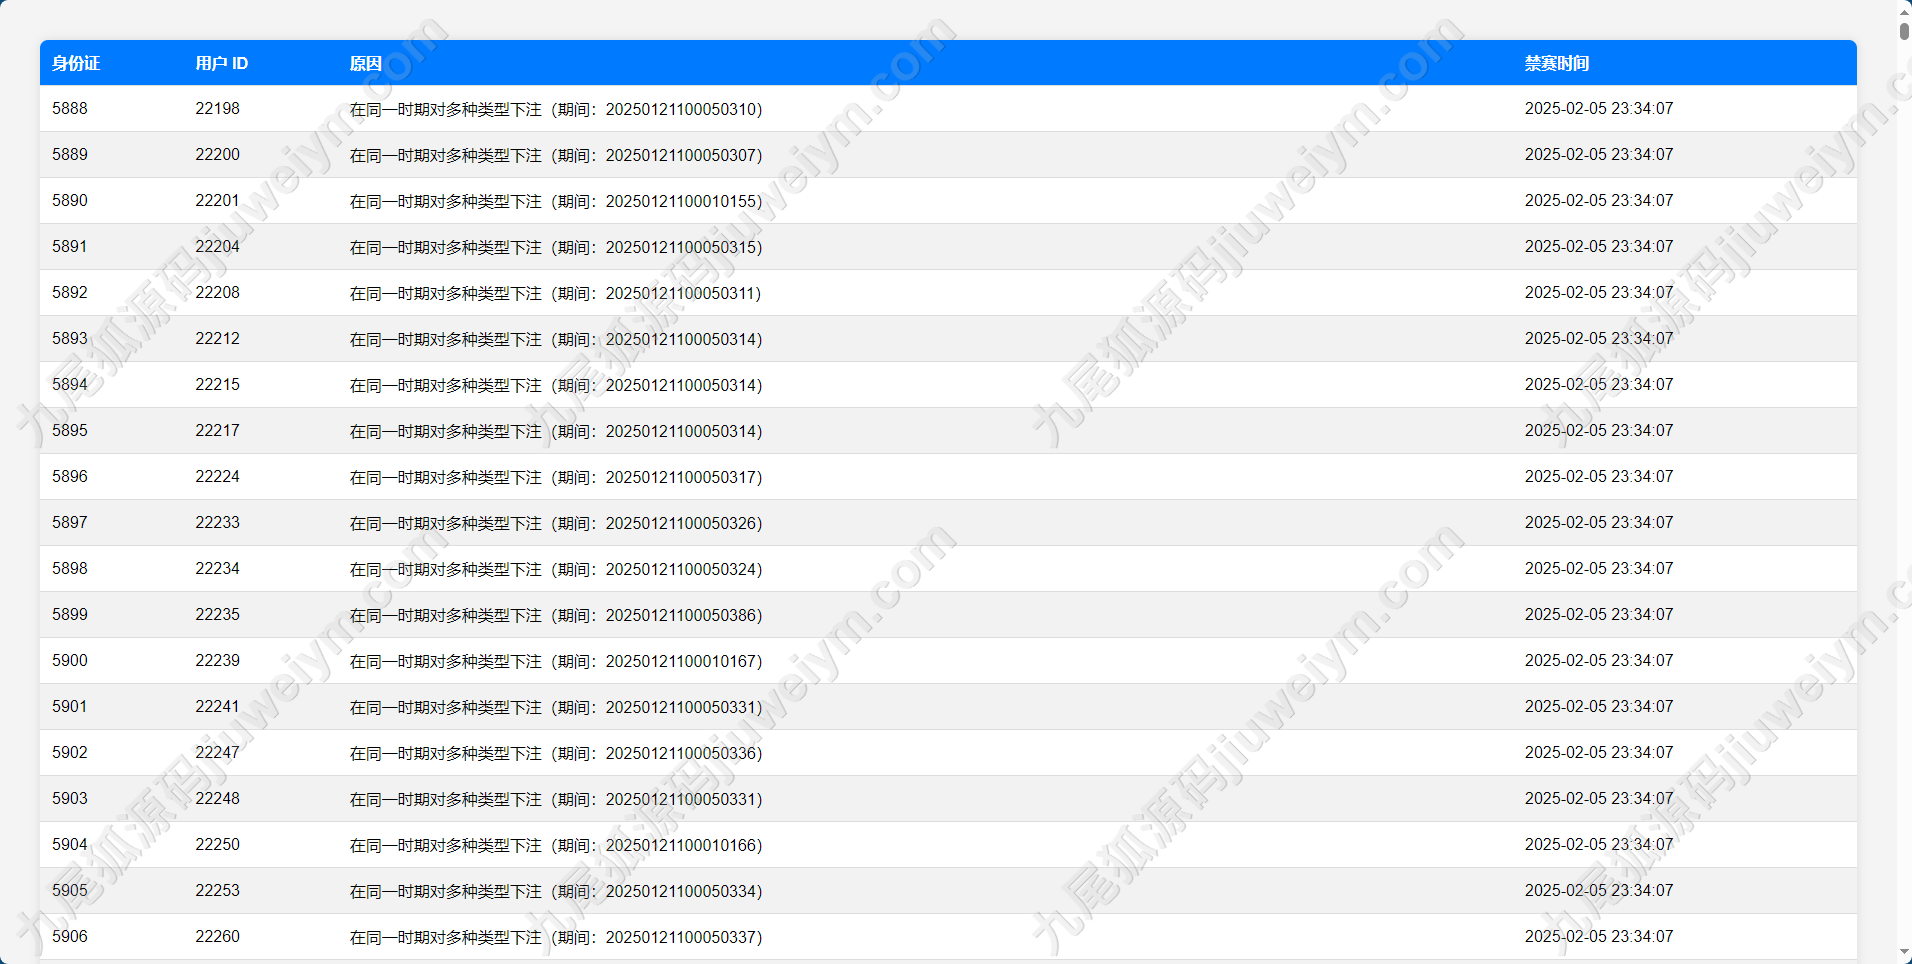Select user ID 22215
Screen dimensions: 1912x964
pyautogui.click(x=217, y=384)
